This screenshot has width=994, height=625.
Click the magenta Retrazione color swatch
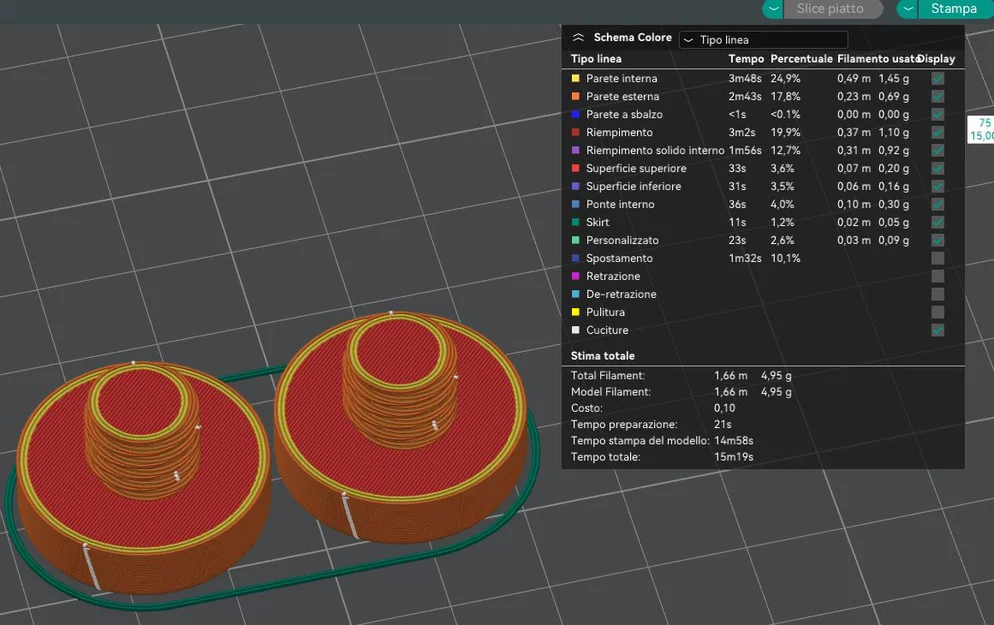[x=576, y=276]
